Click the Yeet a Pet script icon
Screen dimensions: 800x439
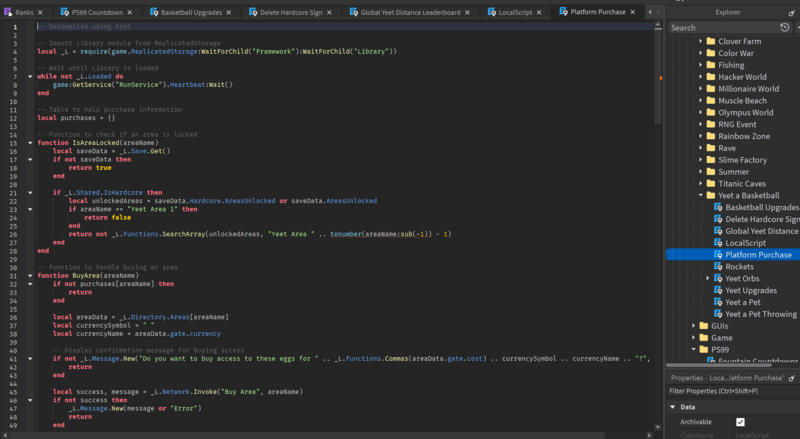coord(717,302)
